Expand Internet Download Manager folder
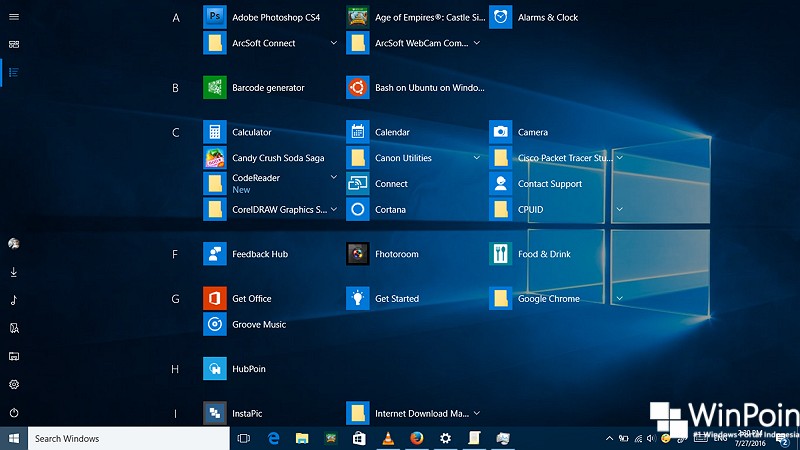The height and width of the screenshot is (450, 800). [477, 413]
